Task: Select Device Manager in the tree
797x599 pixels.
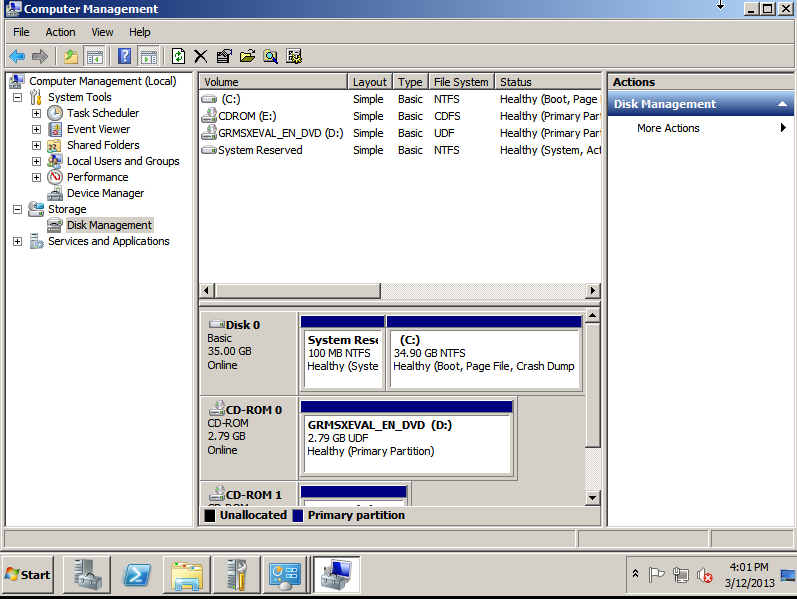Action: pos(105,193)
